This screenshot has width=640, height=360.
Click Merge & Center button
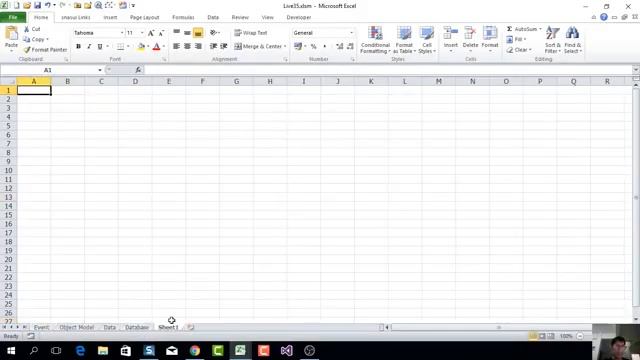258,47
